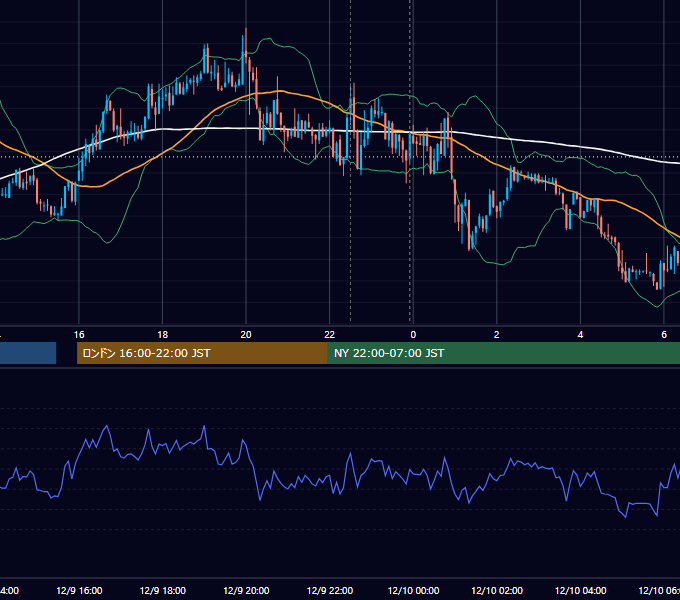Click the 12/9 18:00 date label
Screen dimensions: 680x600
pos(163,590)
